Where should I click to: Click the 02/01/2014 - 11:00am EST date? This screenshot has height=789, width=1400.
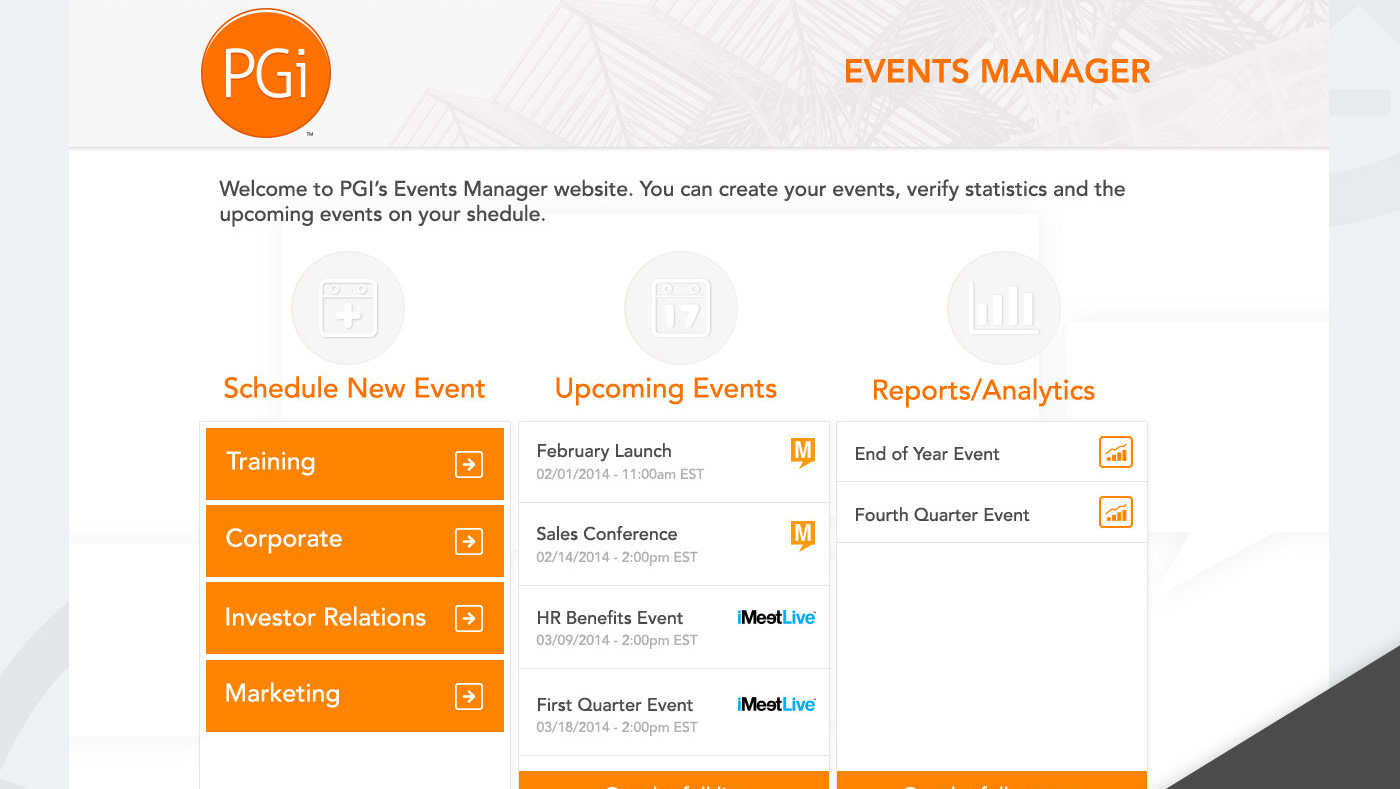[620, 474]
